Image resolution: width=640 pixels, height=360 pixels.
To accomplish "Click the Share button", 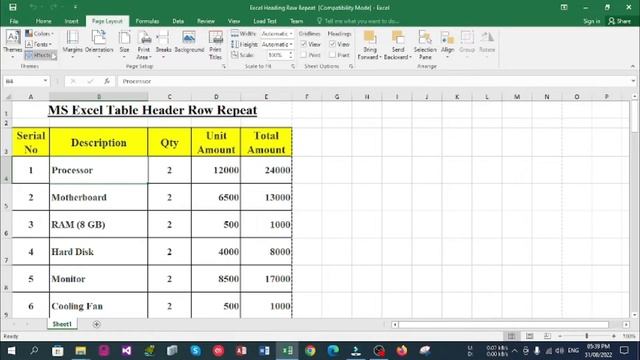I will click(x=619, y=21).
